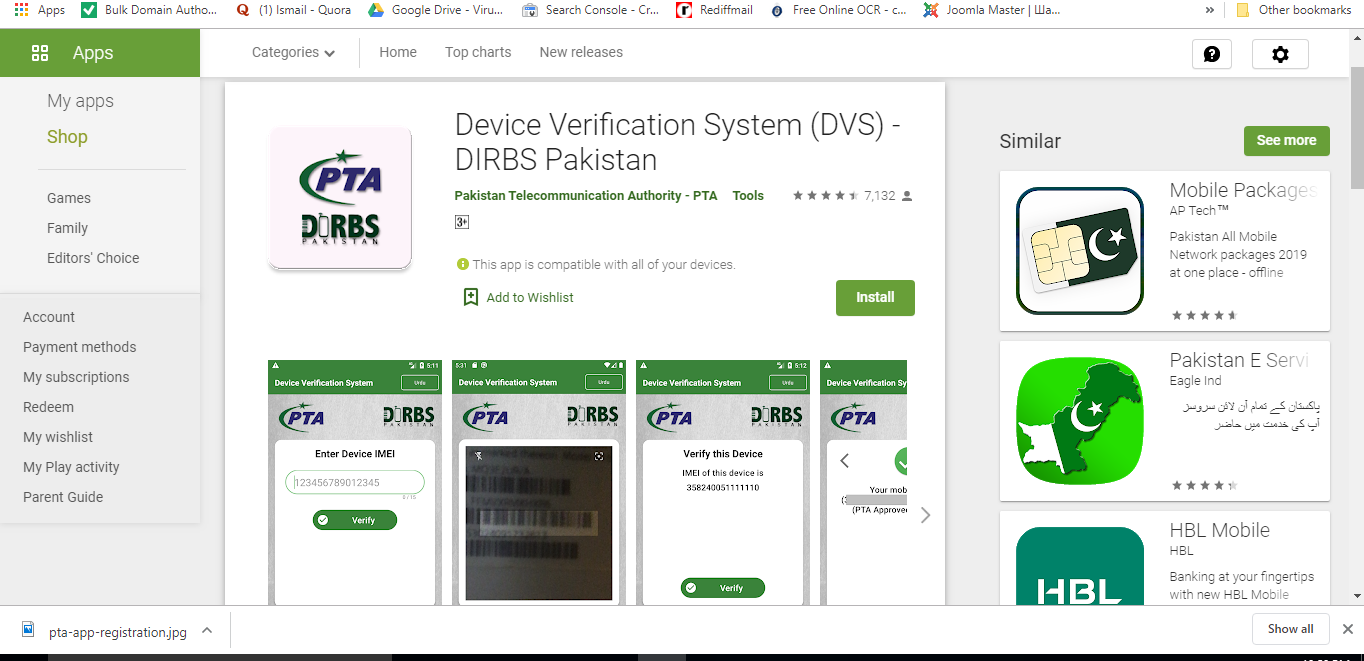Screen dimensions: 1364x661
Task: Open the Chrome Apps bookmark shortcut
Action: (39, 10)
